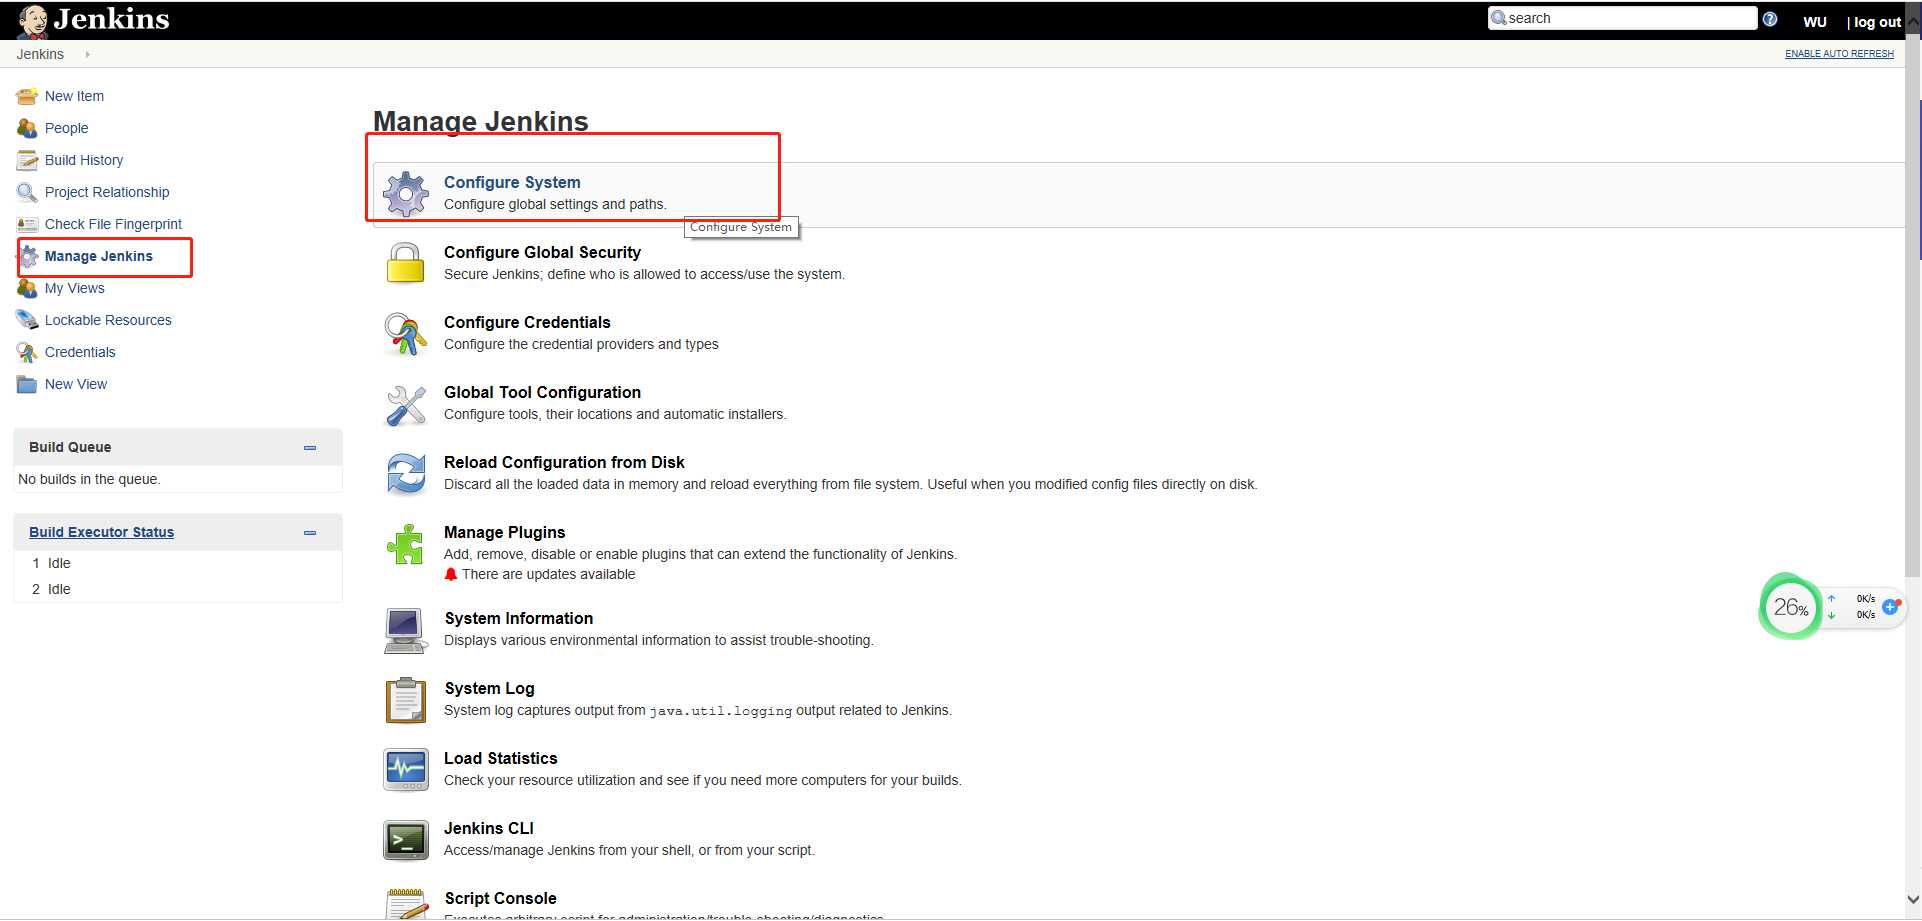The width and height of the screenshot is (1922, 921).
Task: Open New View link in sidebar
Action: coord(76,384)
